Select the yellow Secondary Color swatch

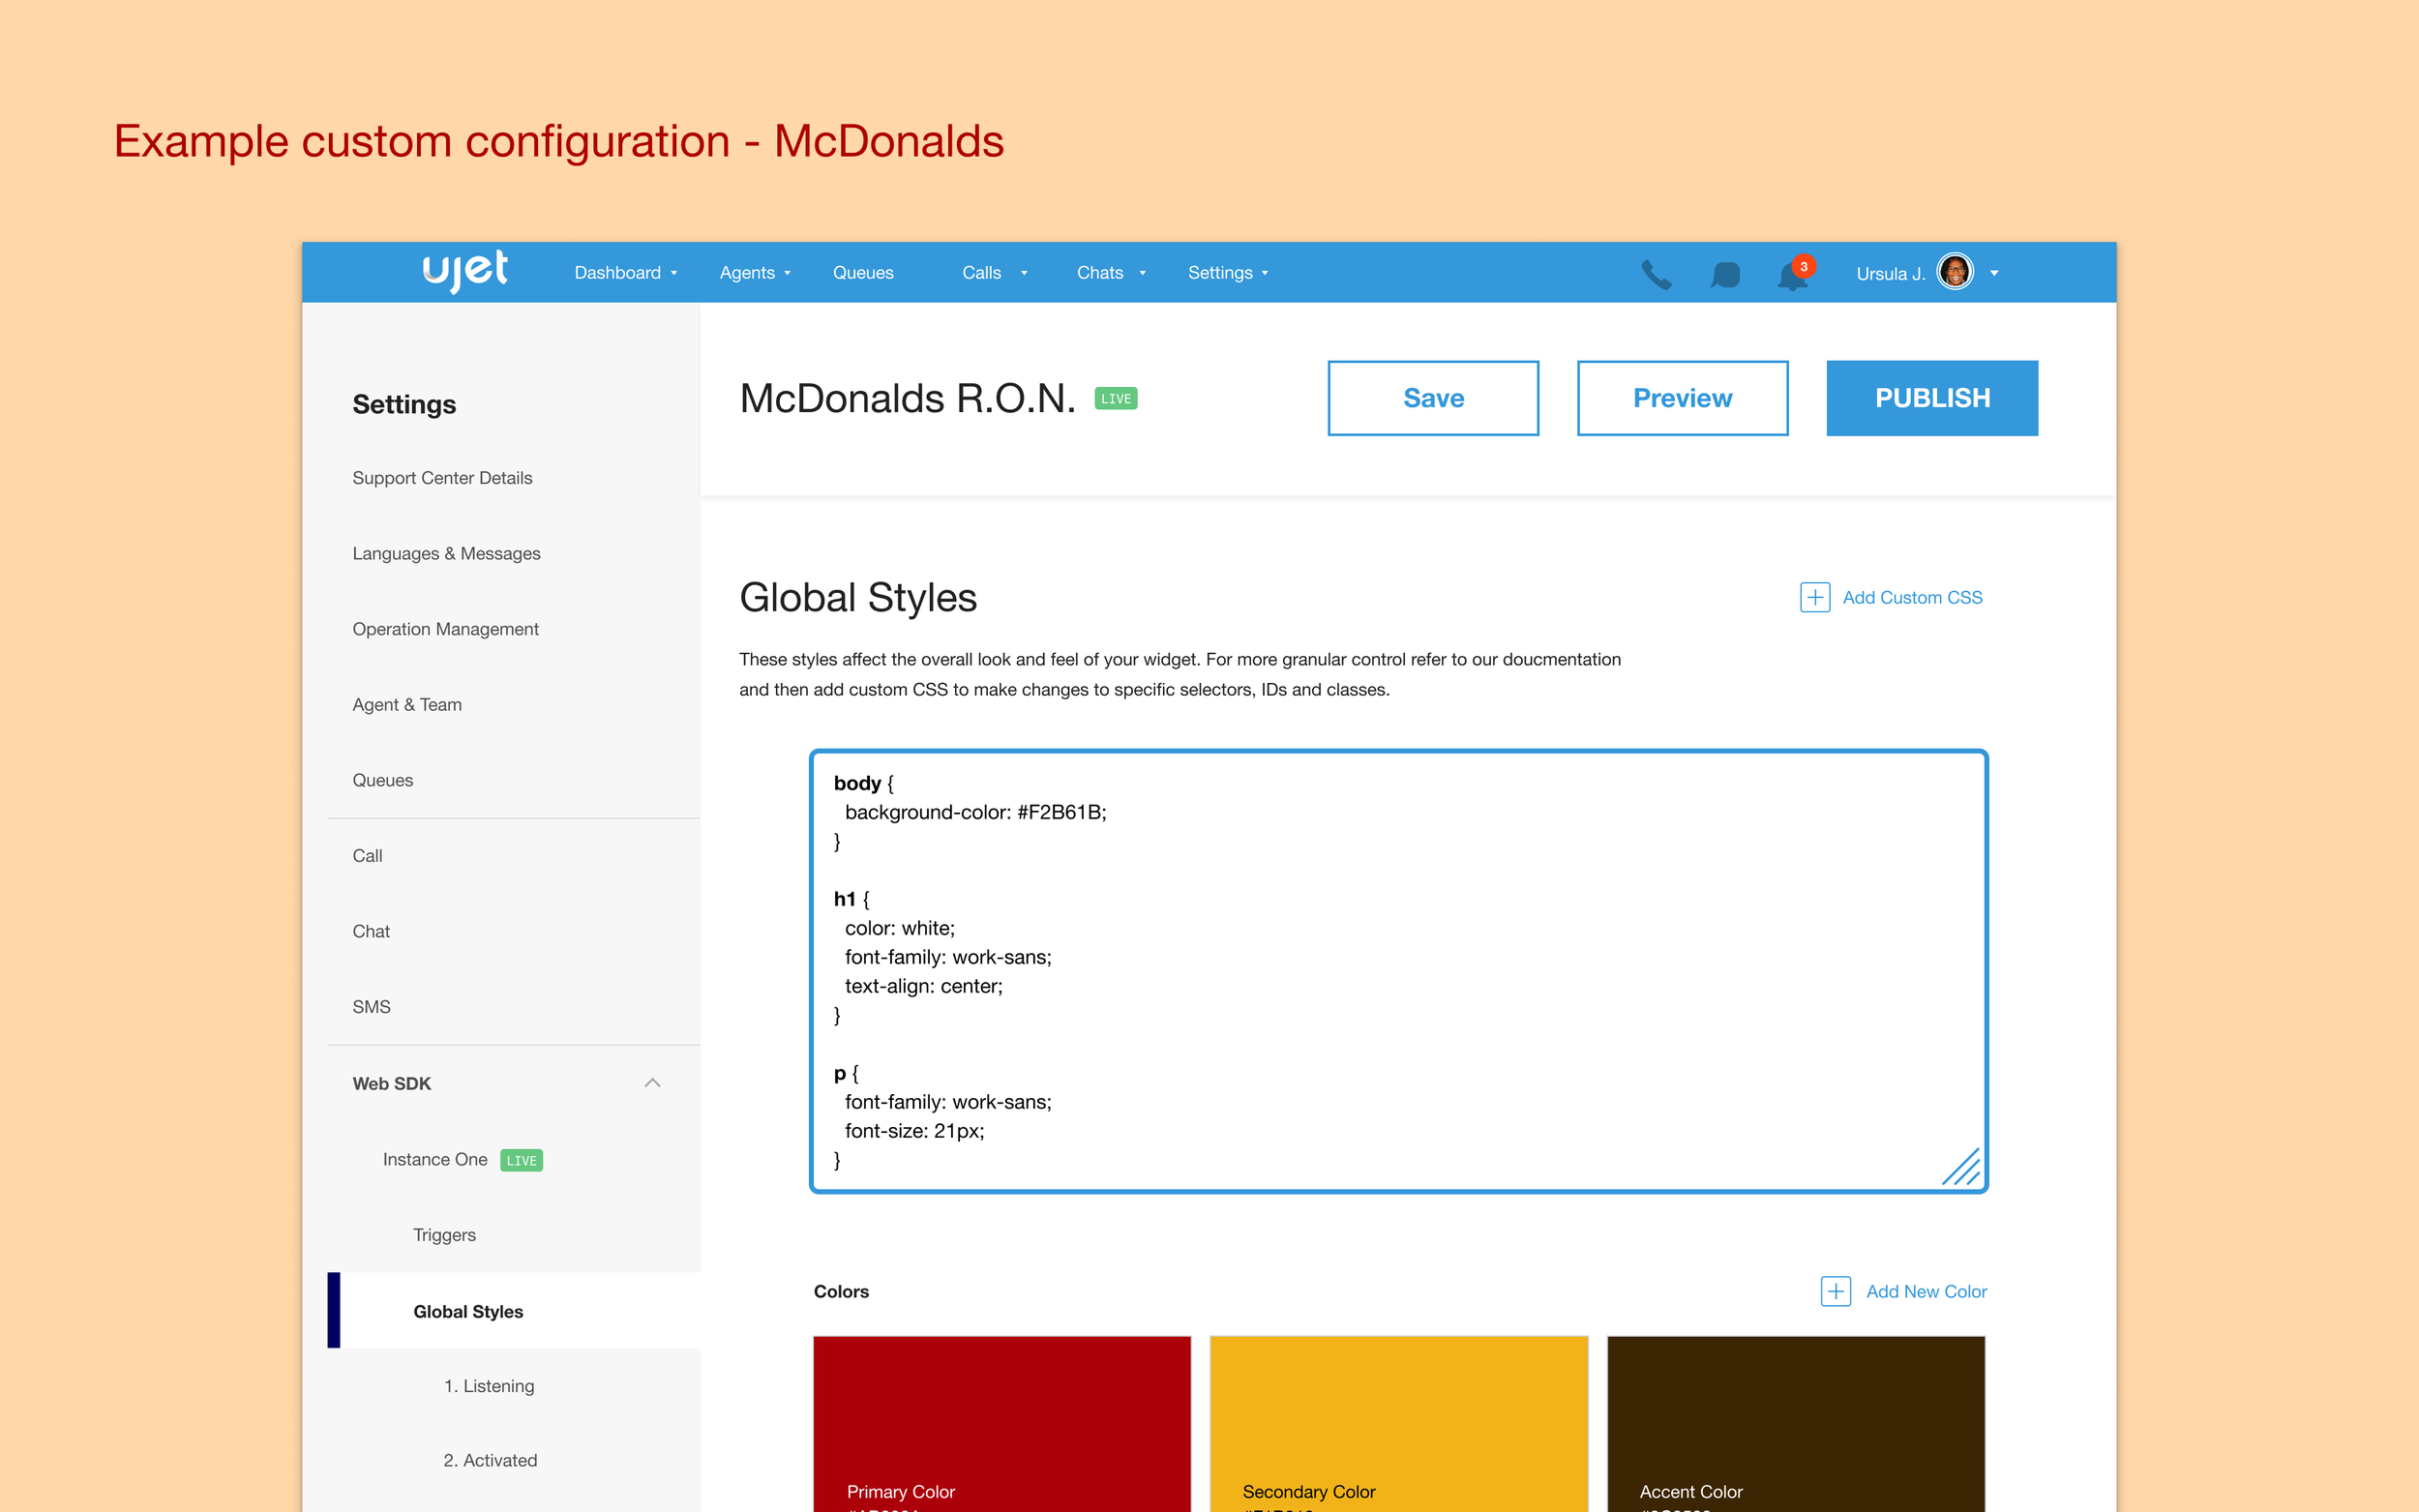[1399, 1424]
